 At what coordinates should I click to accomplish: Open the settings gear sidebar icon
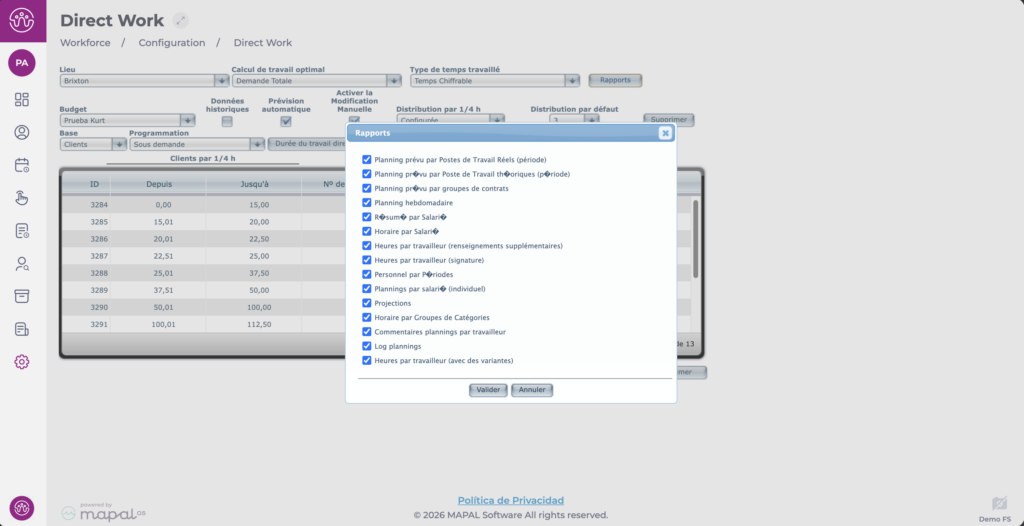pos(22,362)
